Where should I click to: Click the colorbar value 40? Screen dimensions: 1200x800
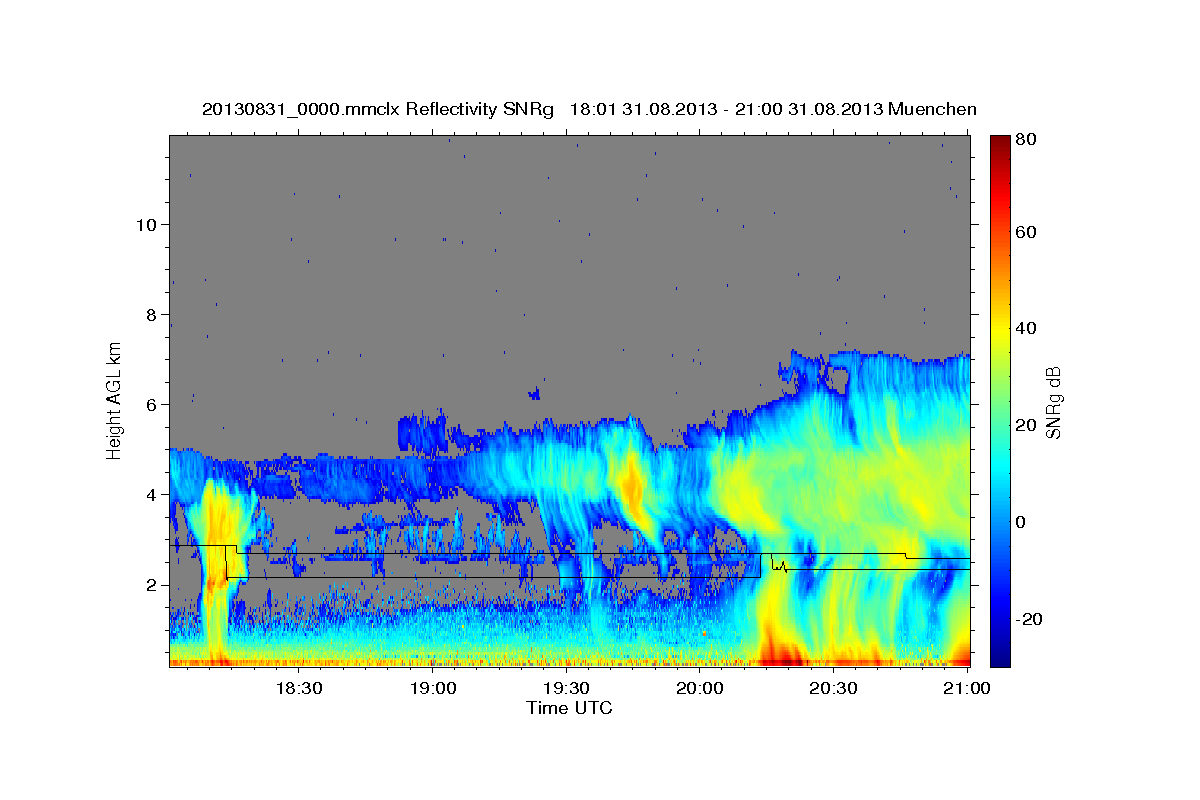click(1025, 328)
